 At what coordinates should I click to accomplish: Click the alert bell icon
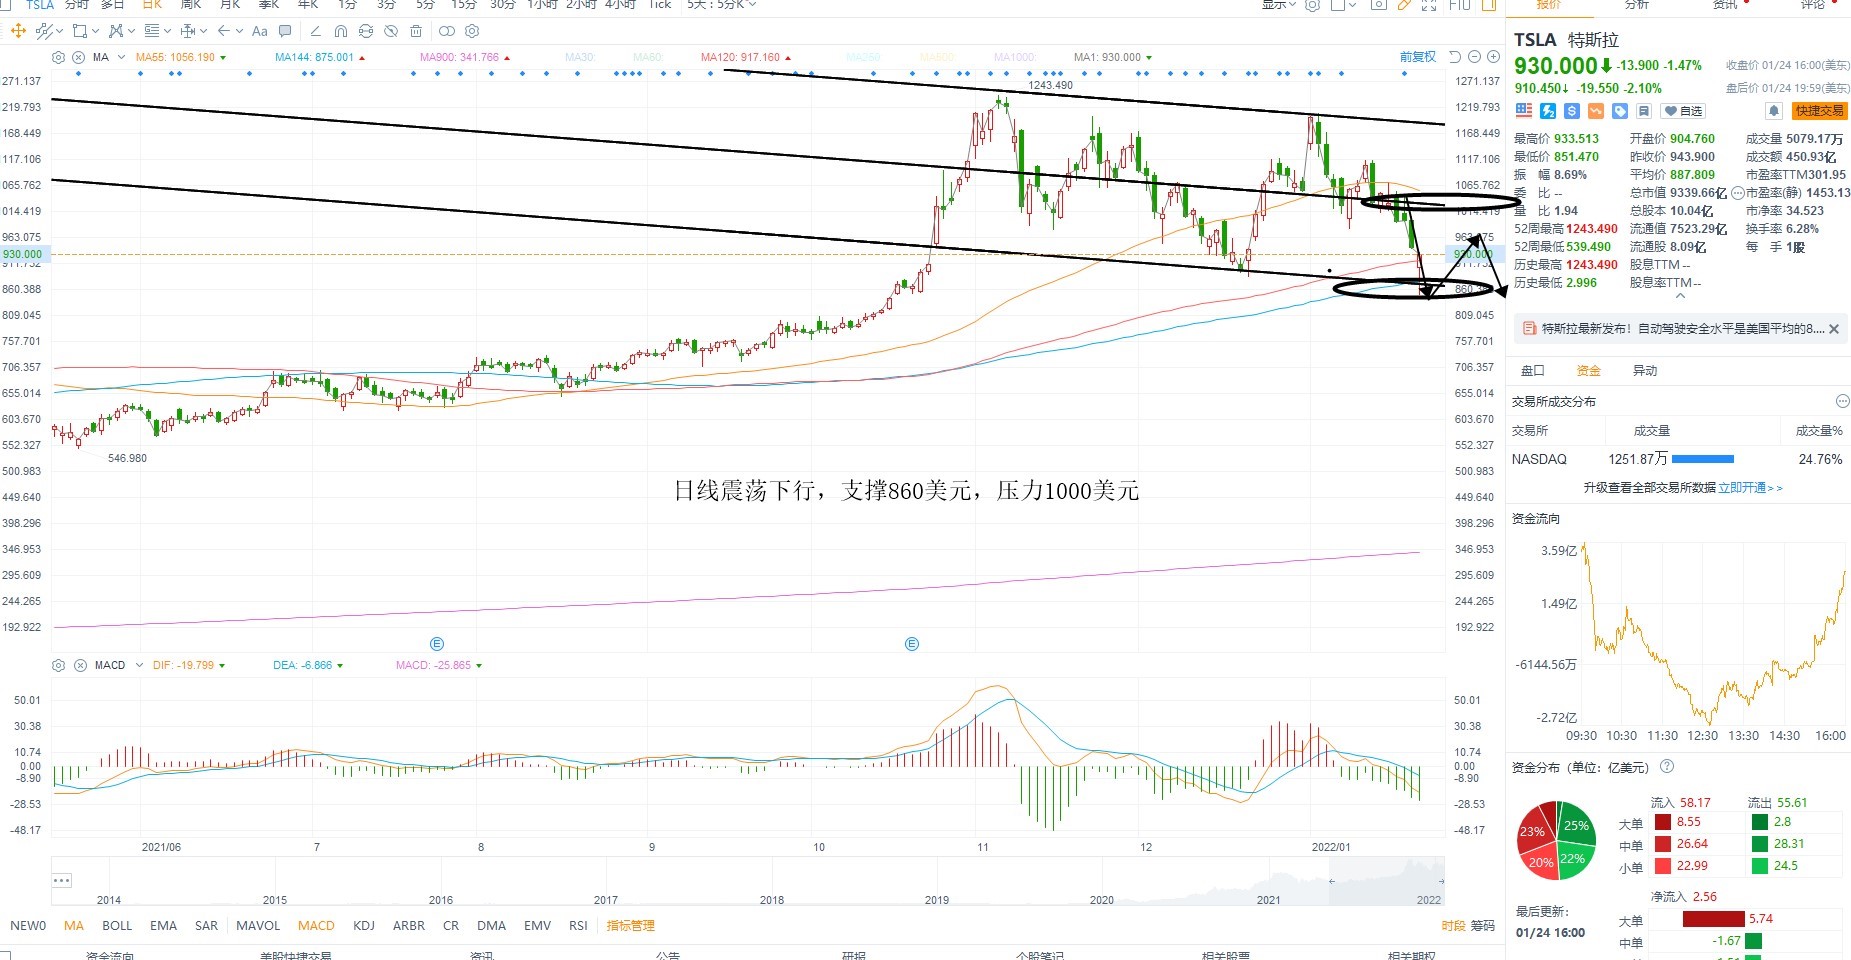click(x=1773, y=111)
